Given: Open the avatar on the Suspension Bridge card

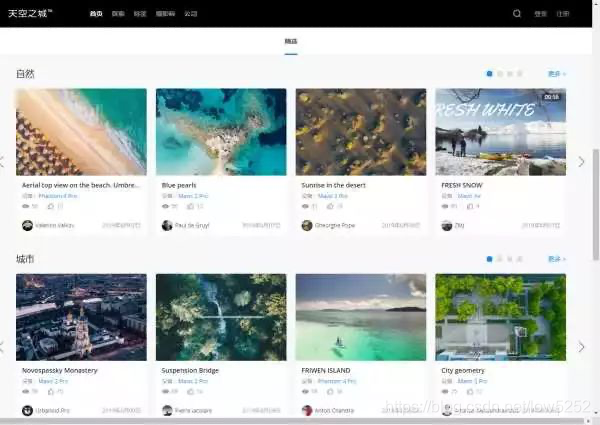Looking at the screenshot, I should pos(167,410).
